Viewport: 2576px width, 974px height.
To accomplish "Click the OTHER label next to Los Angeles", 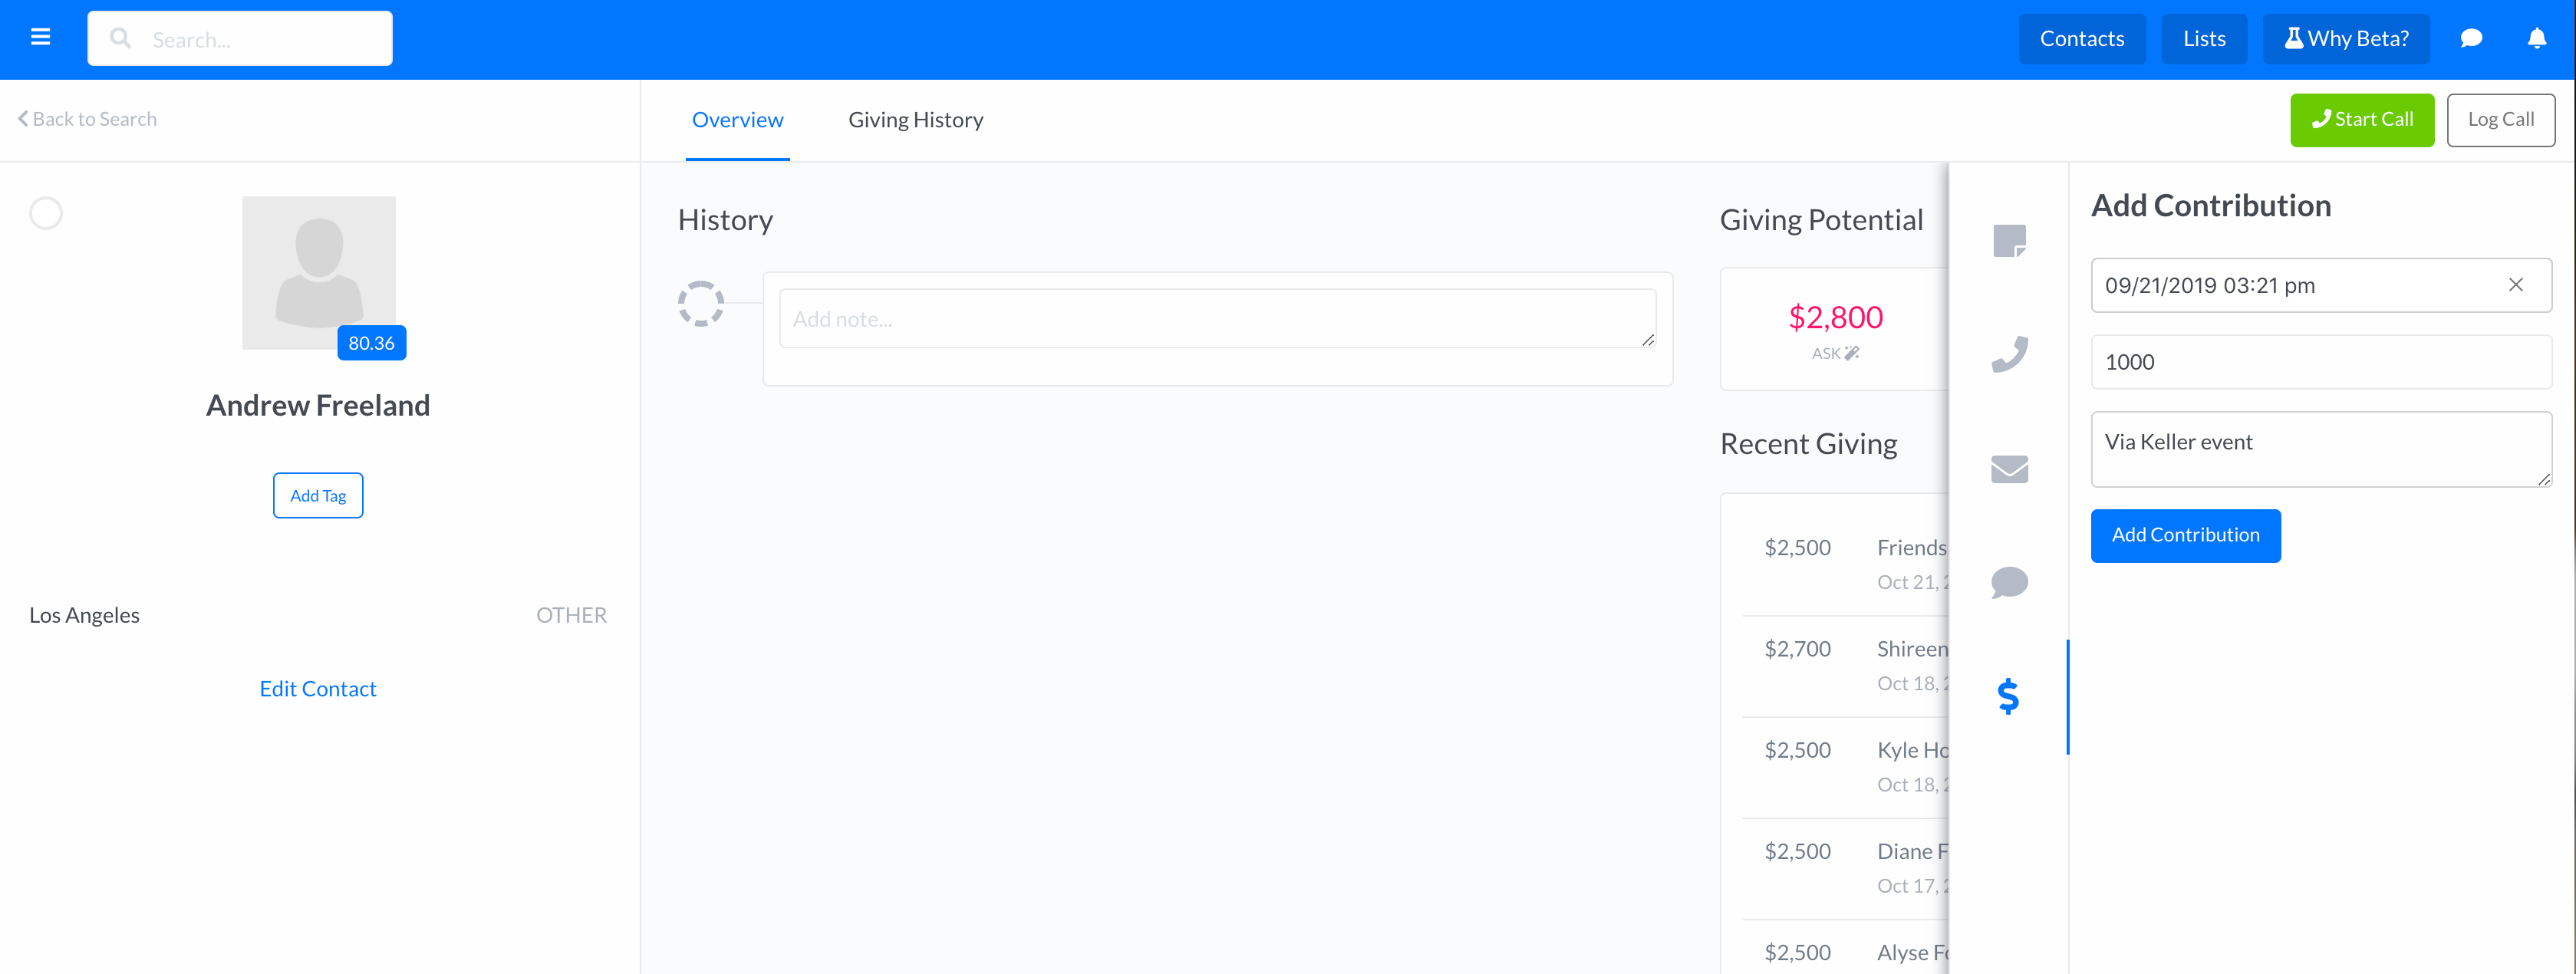I will click(x=571, y=615).
